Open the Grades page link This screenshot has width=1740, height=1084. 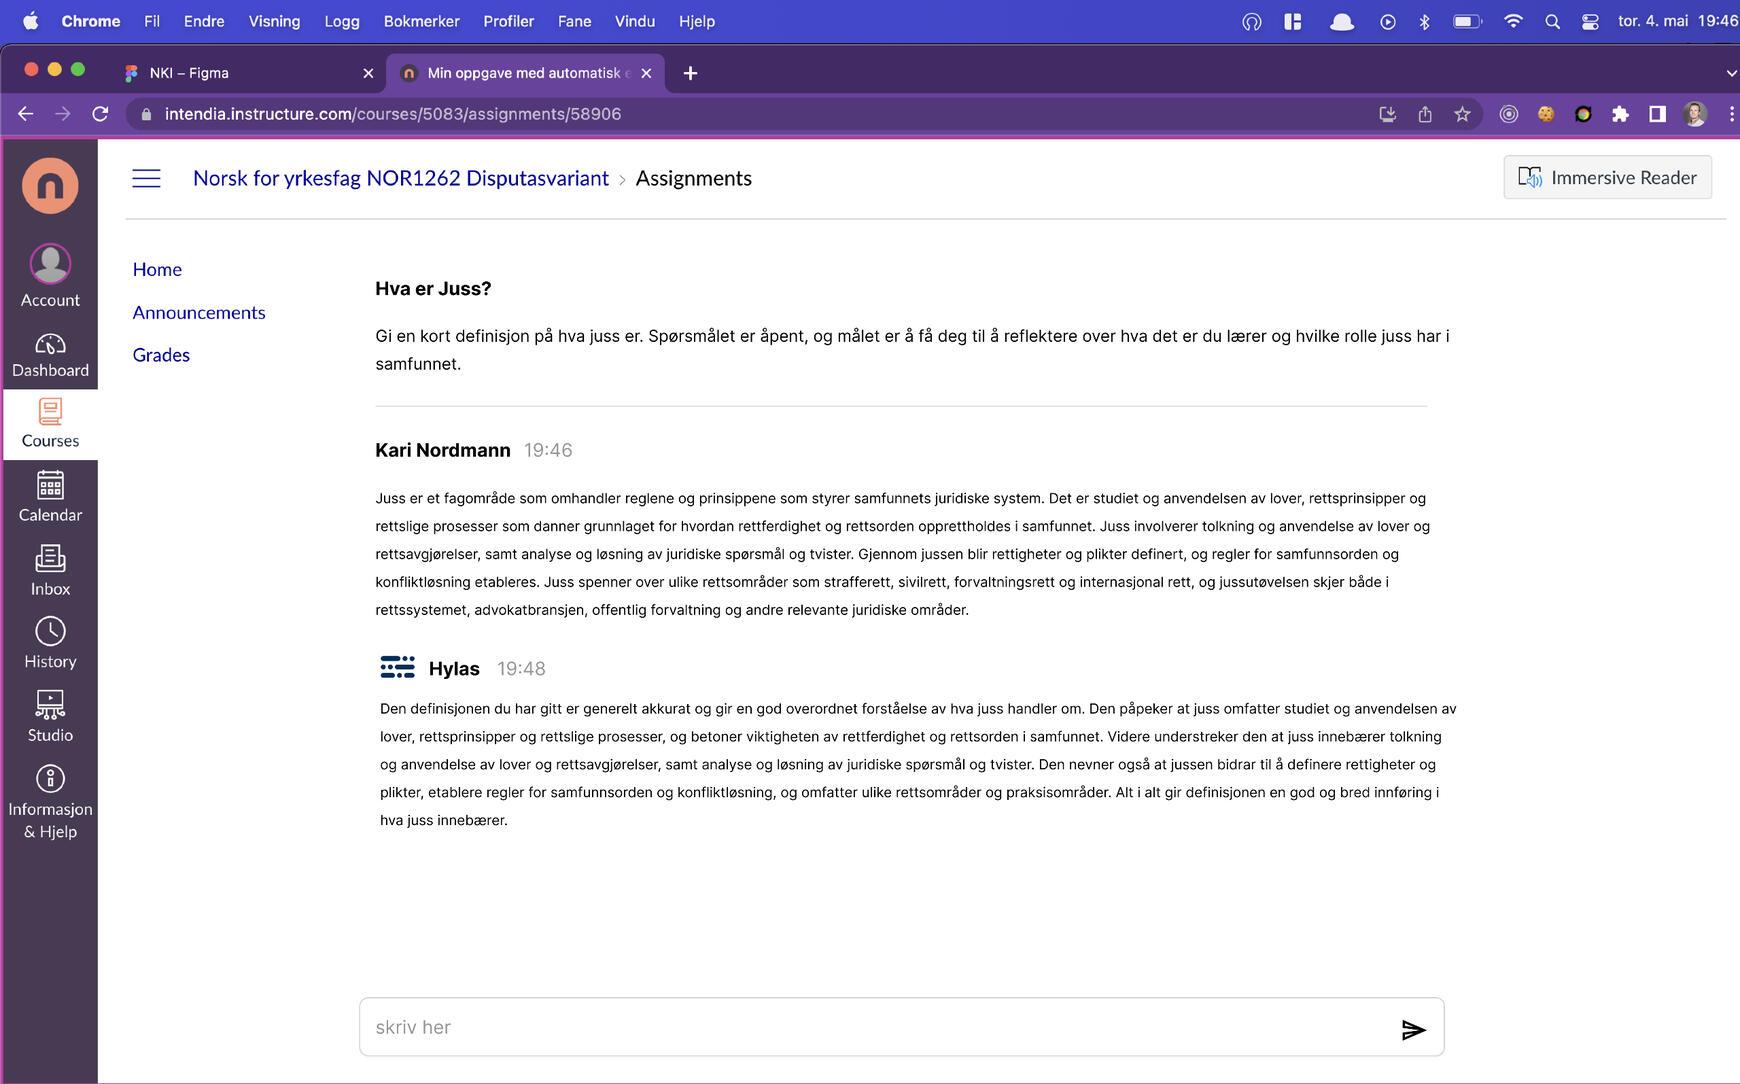pos(160,354)
